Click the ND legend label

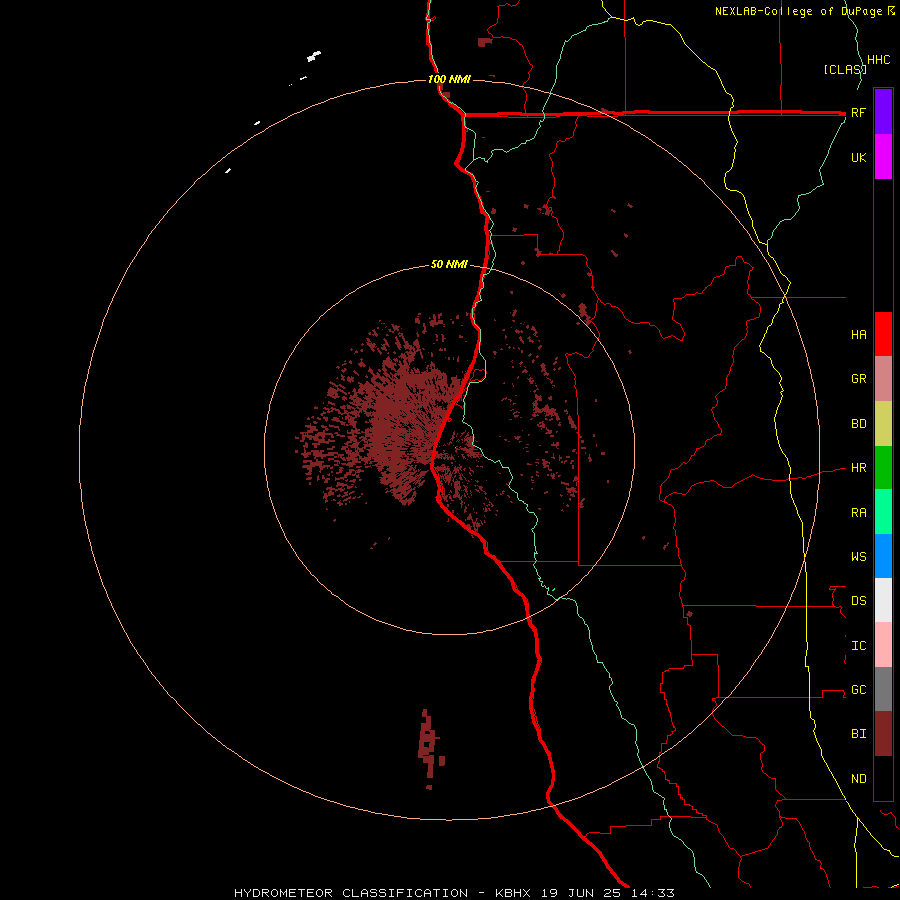(x=858, y=779)
